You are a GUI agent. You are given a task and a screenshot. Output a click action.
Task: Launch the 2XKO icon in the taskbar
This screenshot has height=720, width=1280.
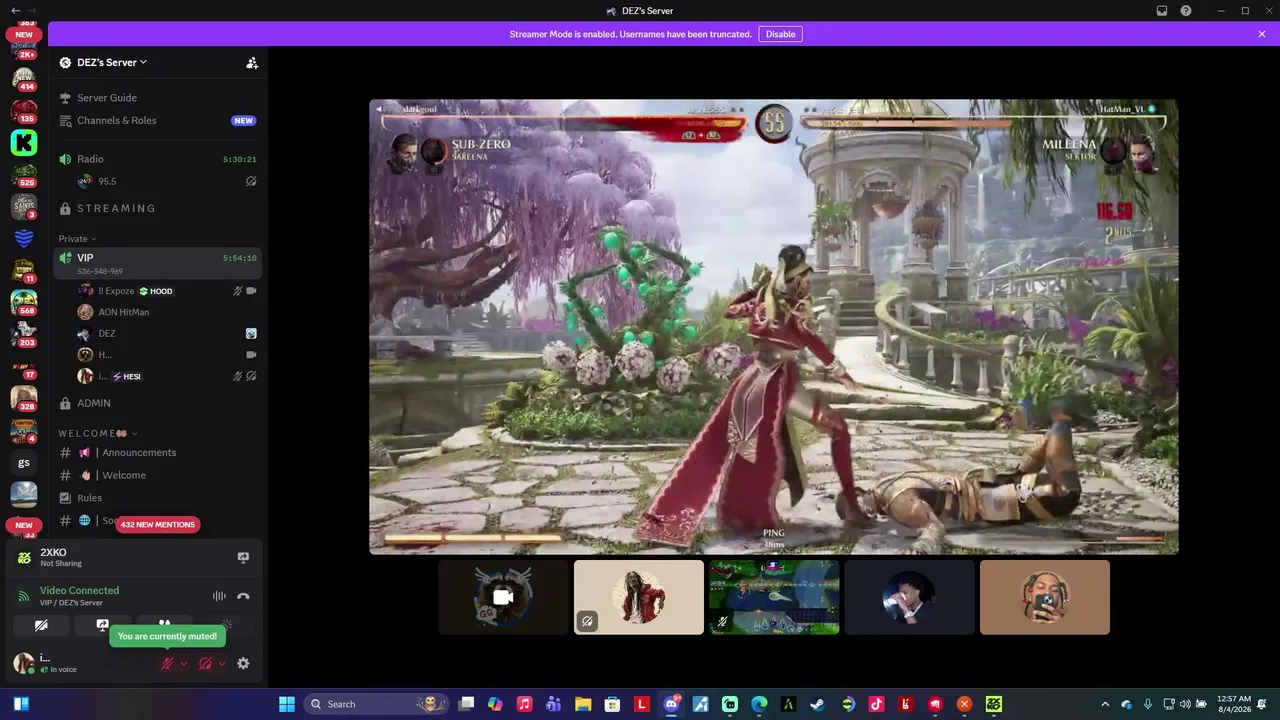tap(993, 704)
